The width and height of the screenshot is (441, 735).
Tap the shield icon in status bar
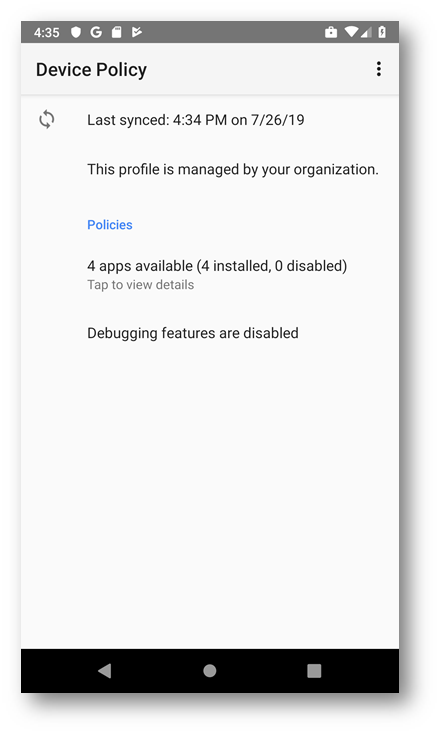point(76,32)
